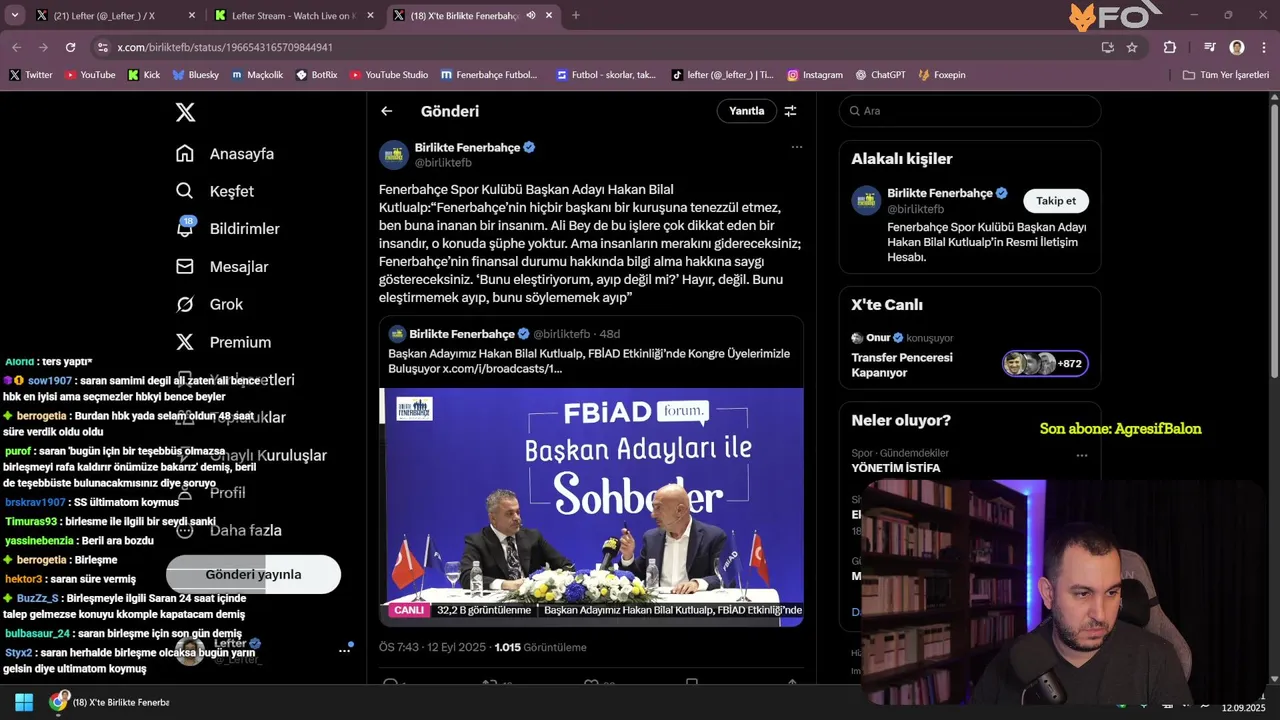This screenshot has height=720, width=1280.
Task: Open reply filter settings icon beside Yanıtla
Action: [790, 111]
